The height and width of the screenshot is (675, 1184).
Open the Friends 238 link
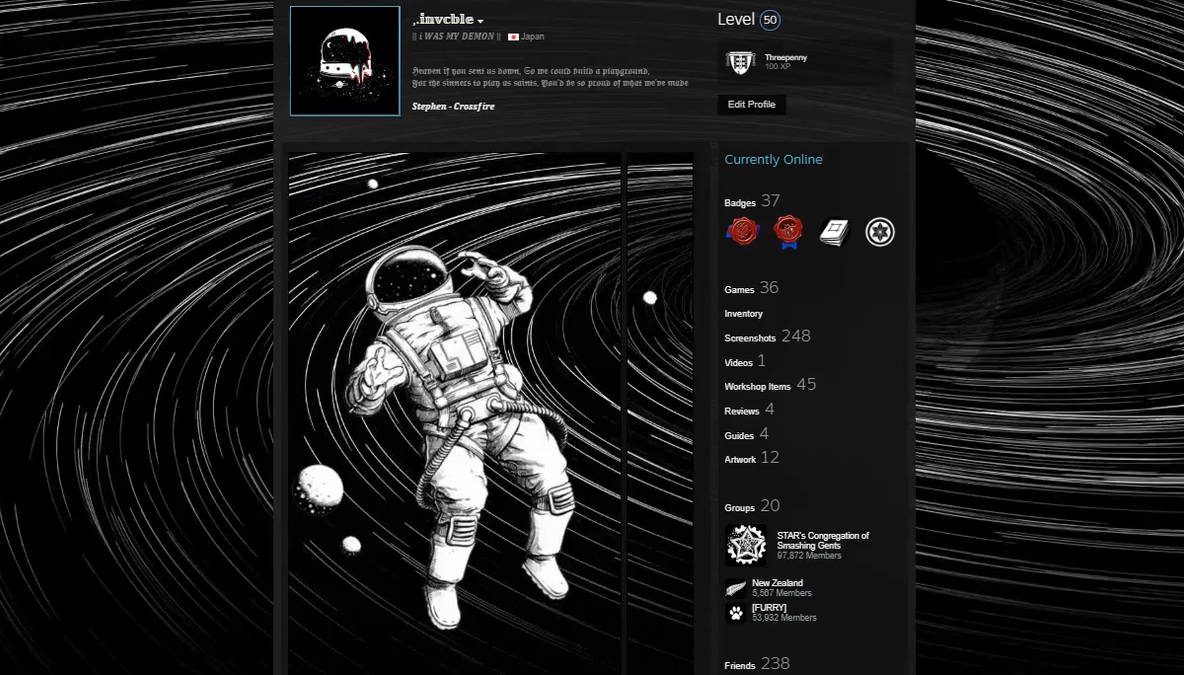pos(757,664)
